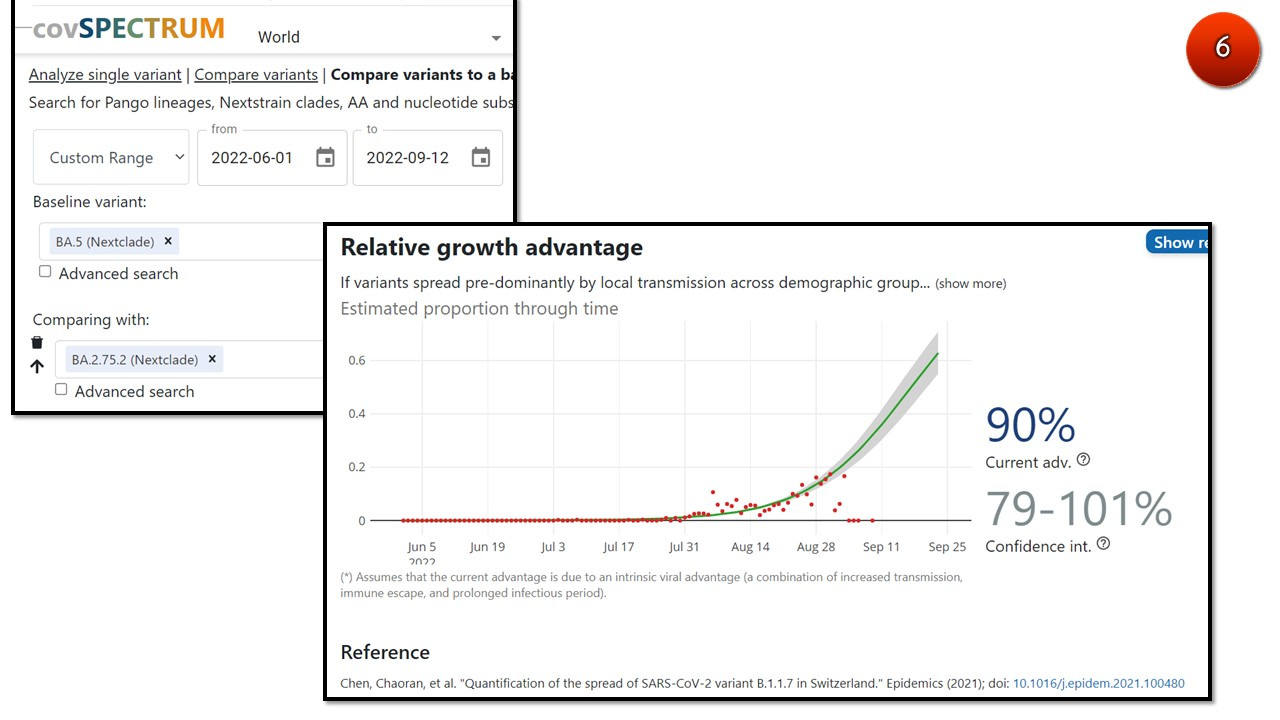
Task: Click the covSPECTRUM logo
Action: 128,28
